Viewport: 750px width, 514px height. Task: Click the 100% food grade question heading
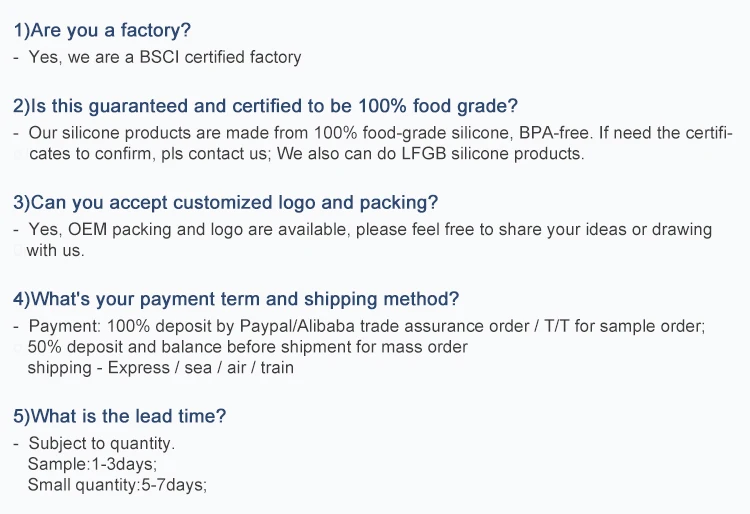(x=265, y=106)
